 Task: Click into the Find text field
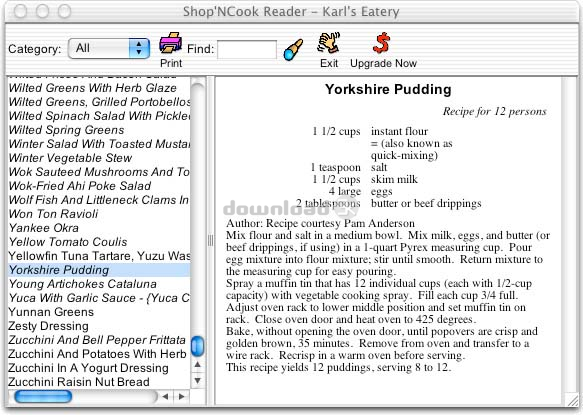click(247, 49)
